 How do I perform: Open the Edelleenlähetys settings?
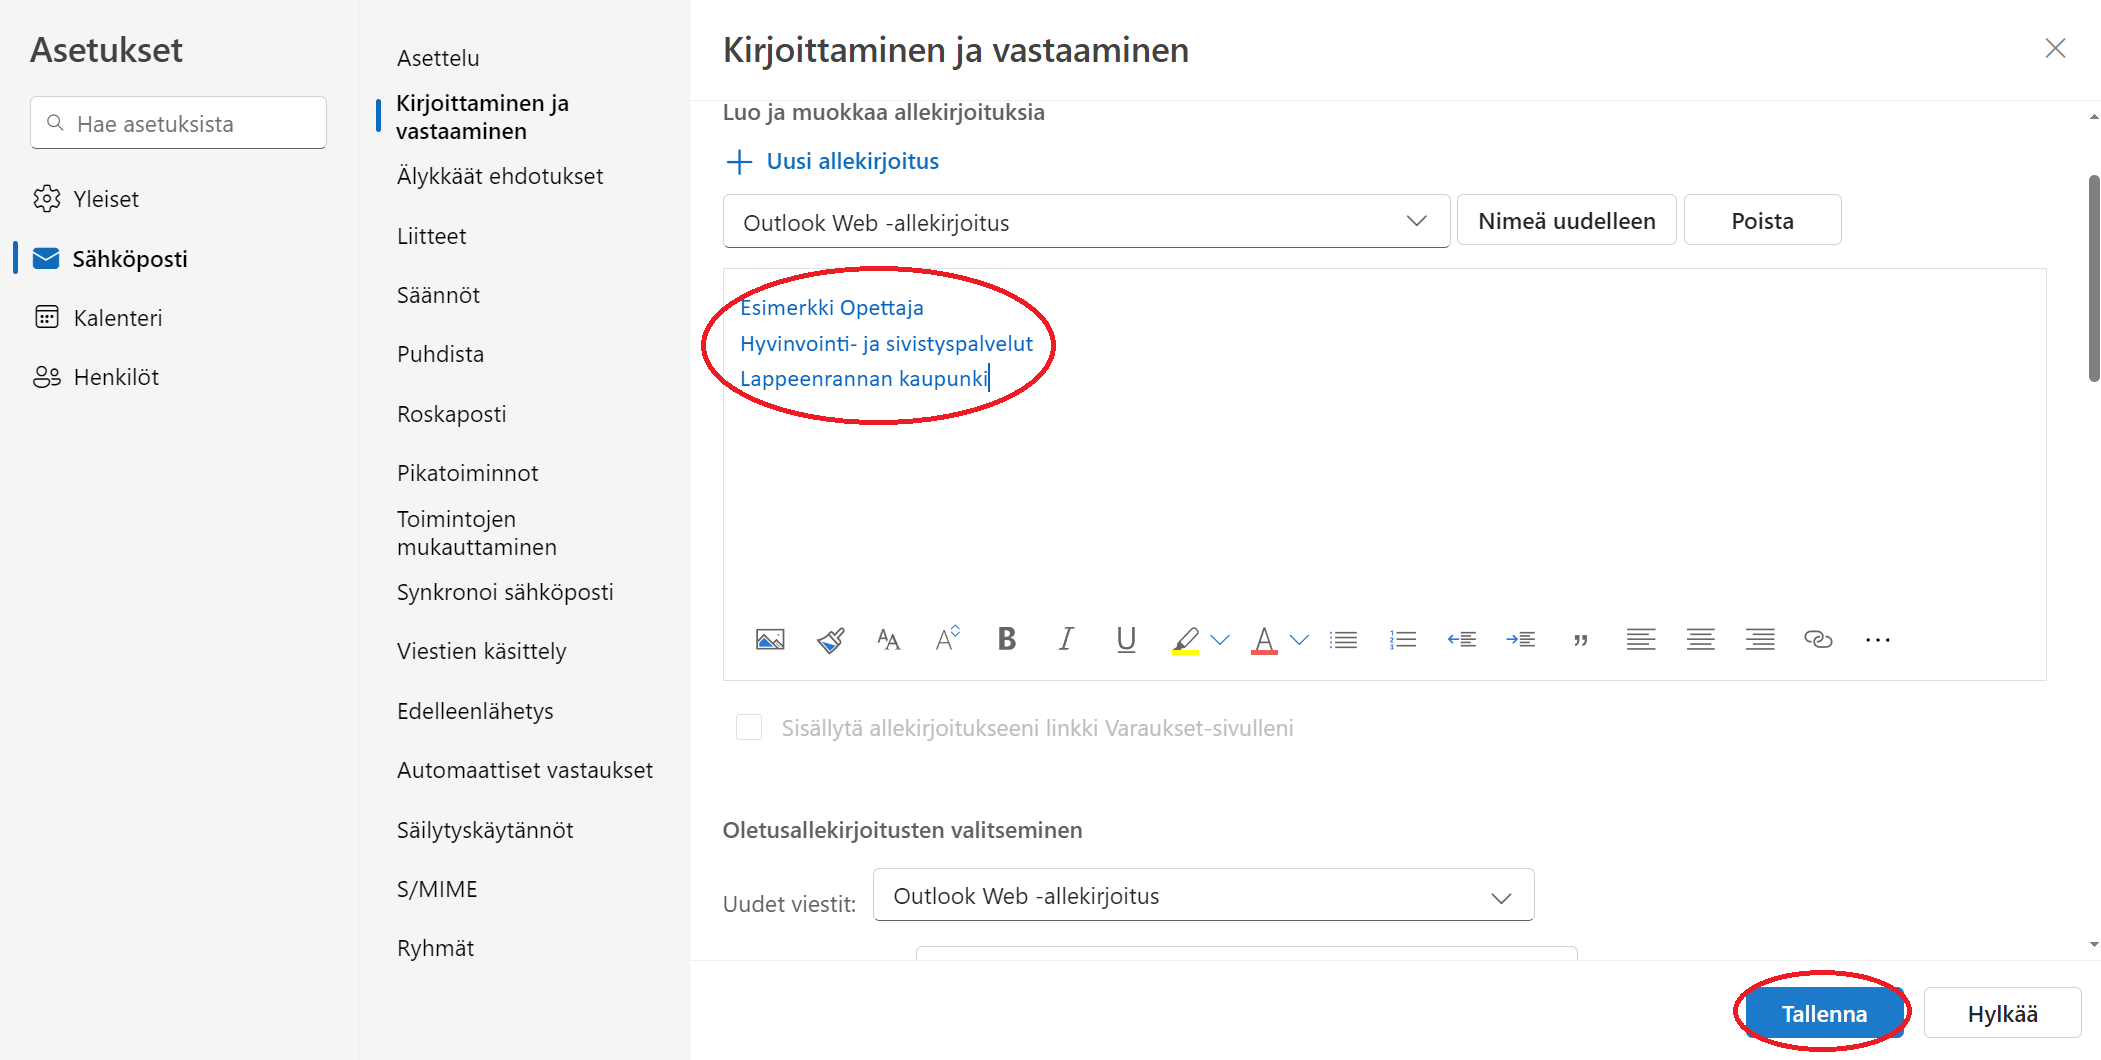click(x=475, y=711)
